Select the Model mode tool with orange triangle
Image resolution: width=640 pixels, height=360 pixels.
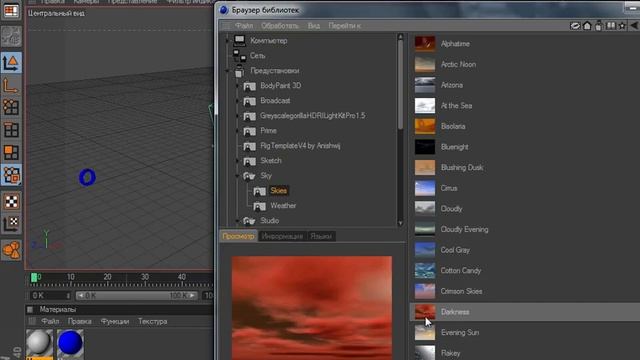tap(11, 63)
